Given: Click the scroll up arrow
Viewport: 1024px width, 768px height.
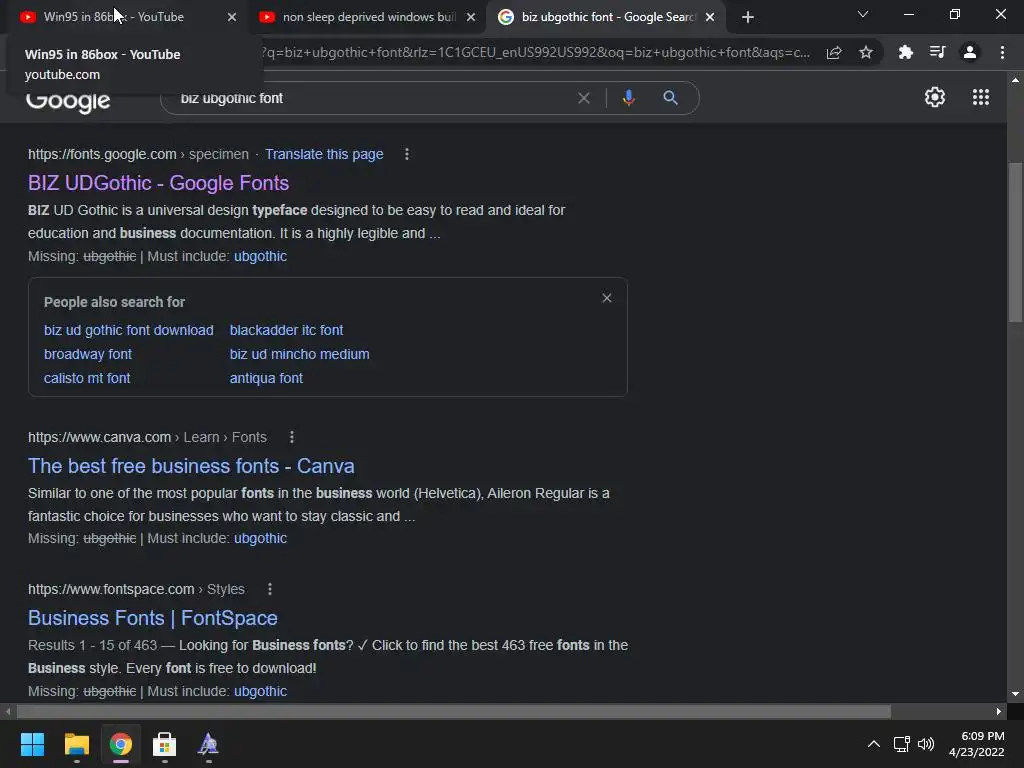Looking at the screenshot, I should [x=1015, y=80].
